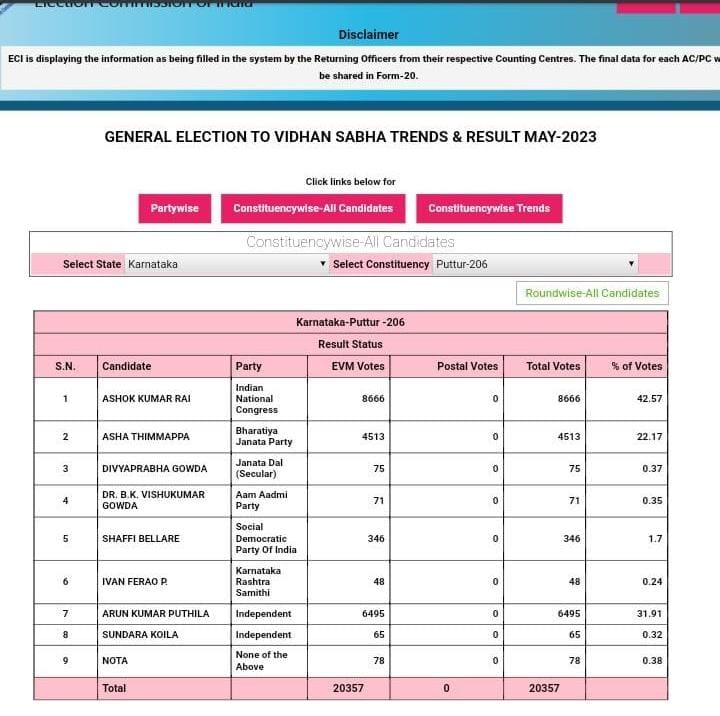Click the NOTA row label
The height and width of the screenshot is (716, 720).
pyautogui.click(x=115, y=661)
